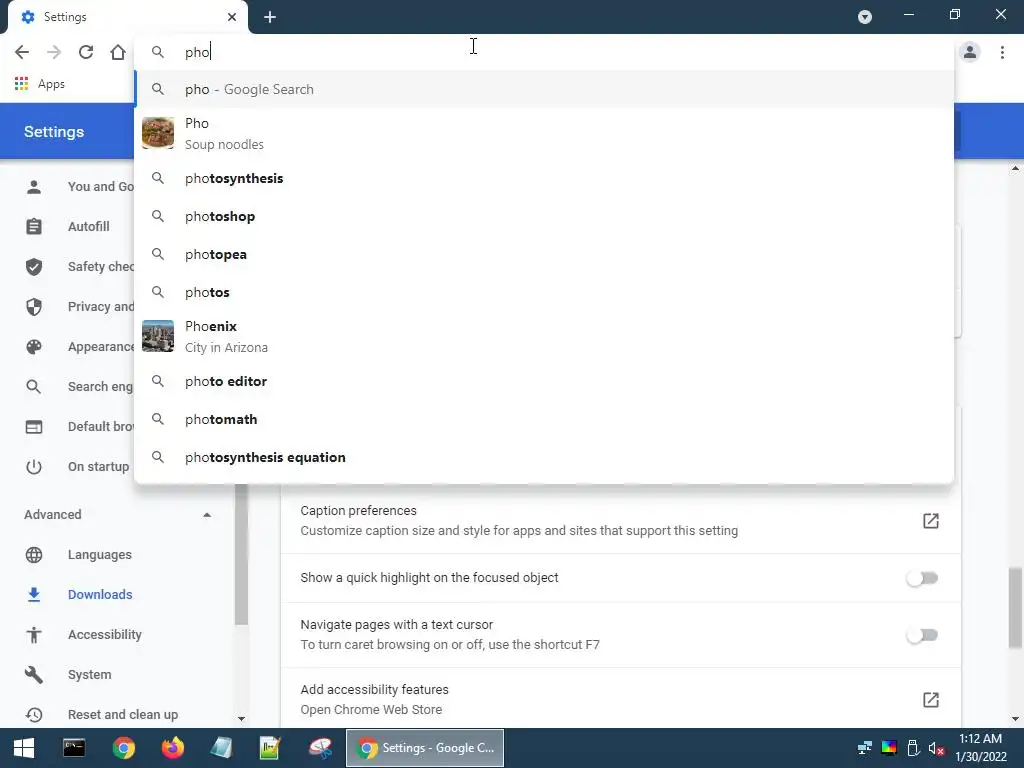Reload the page with the refresh icon
The height and width of the screenshot is (768, 1024).
(x=86, y=52)
